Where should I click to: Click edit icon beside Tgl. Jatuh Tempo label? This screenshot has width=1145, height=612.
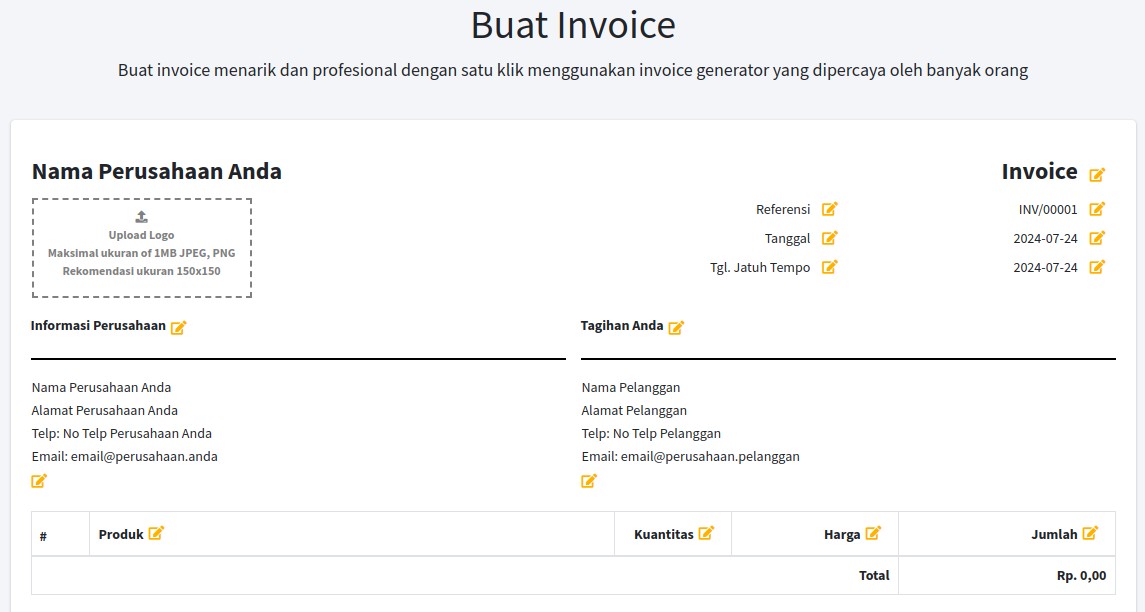[830, 267]
